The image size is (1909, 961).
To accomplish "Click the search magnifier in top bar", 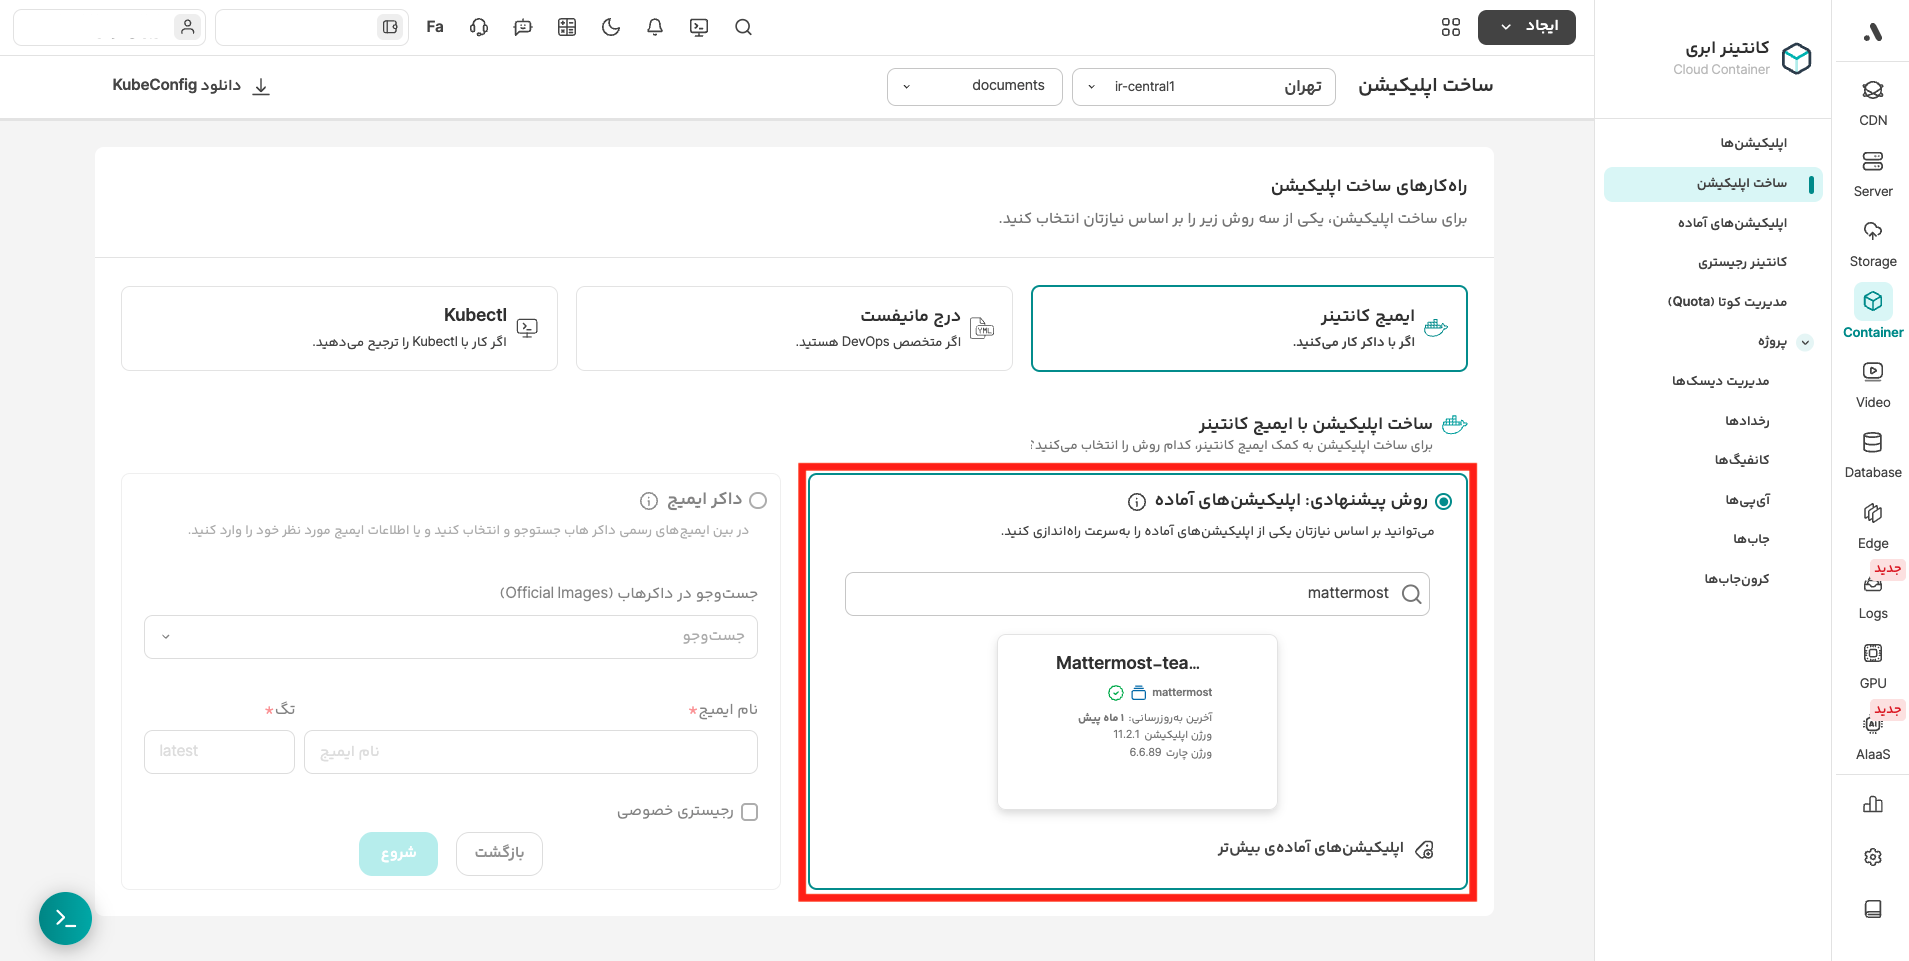I will (743, 27).
